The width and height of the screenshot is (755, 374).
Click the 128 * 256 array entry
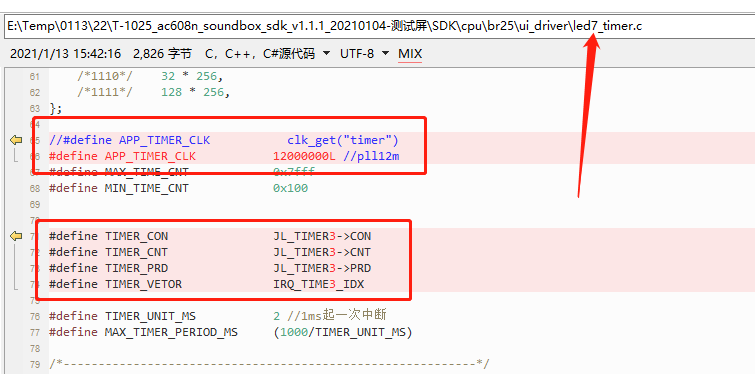coord(195,92)
